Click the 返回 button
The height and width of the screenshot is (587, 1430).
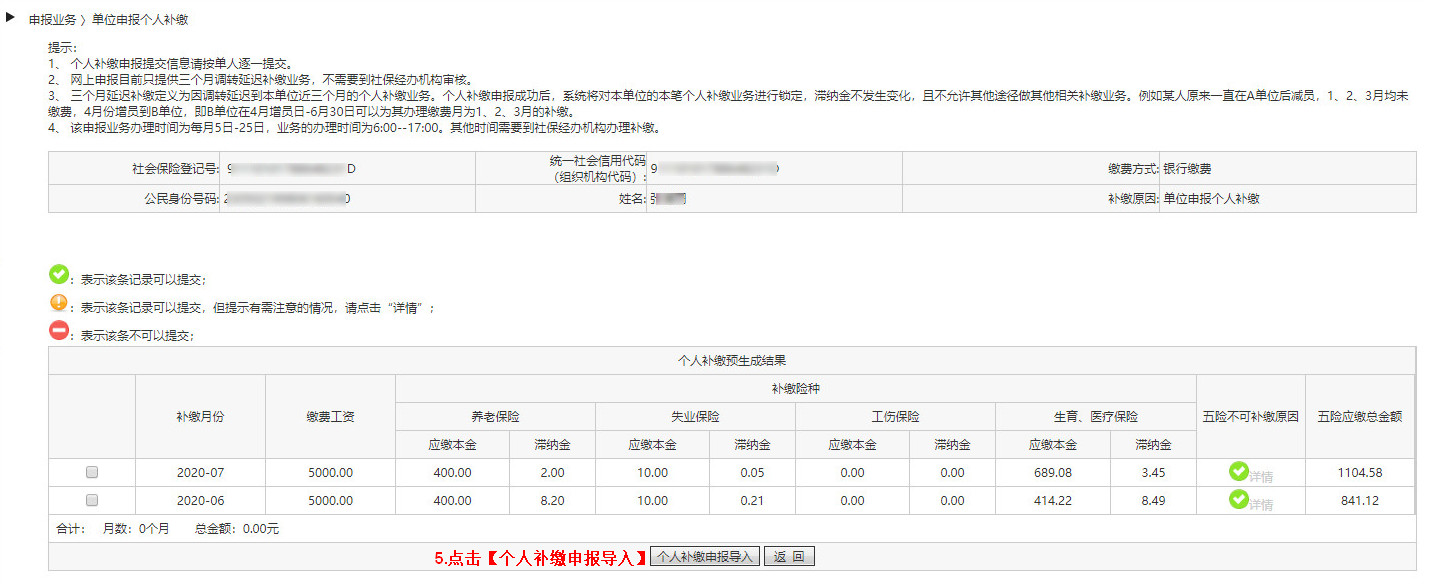789,557
